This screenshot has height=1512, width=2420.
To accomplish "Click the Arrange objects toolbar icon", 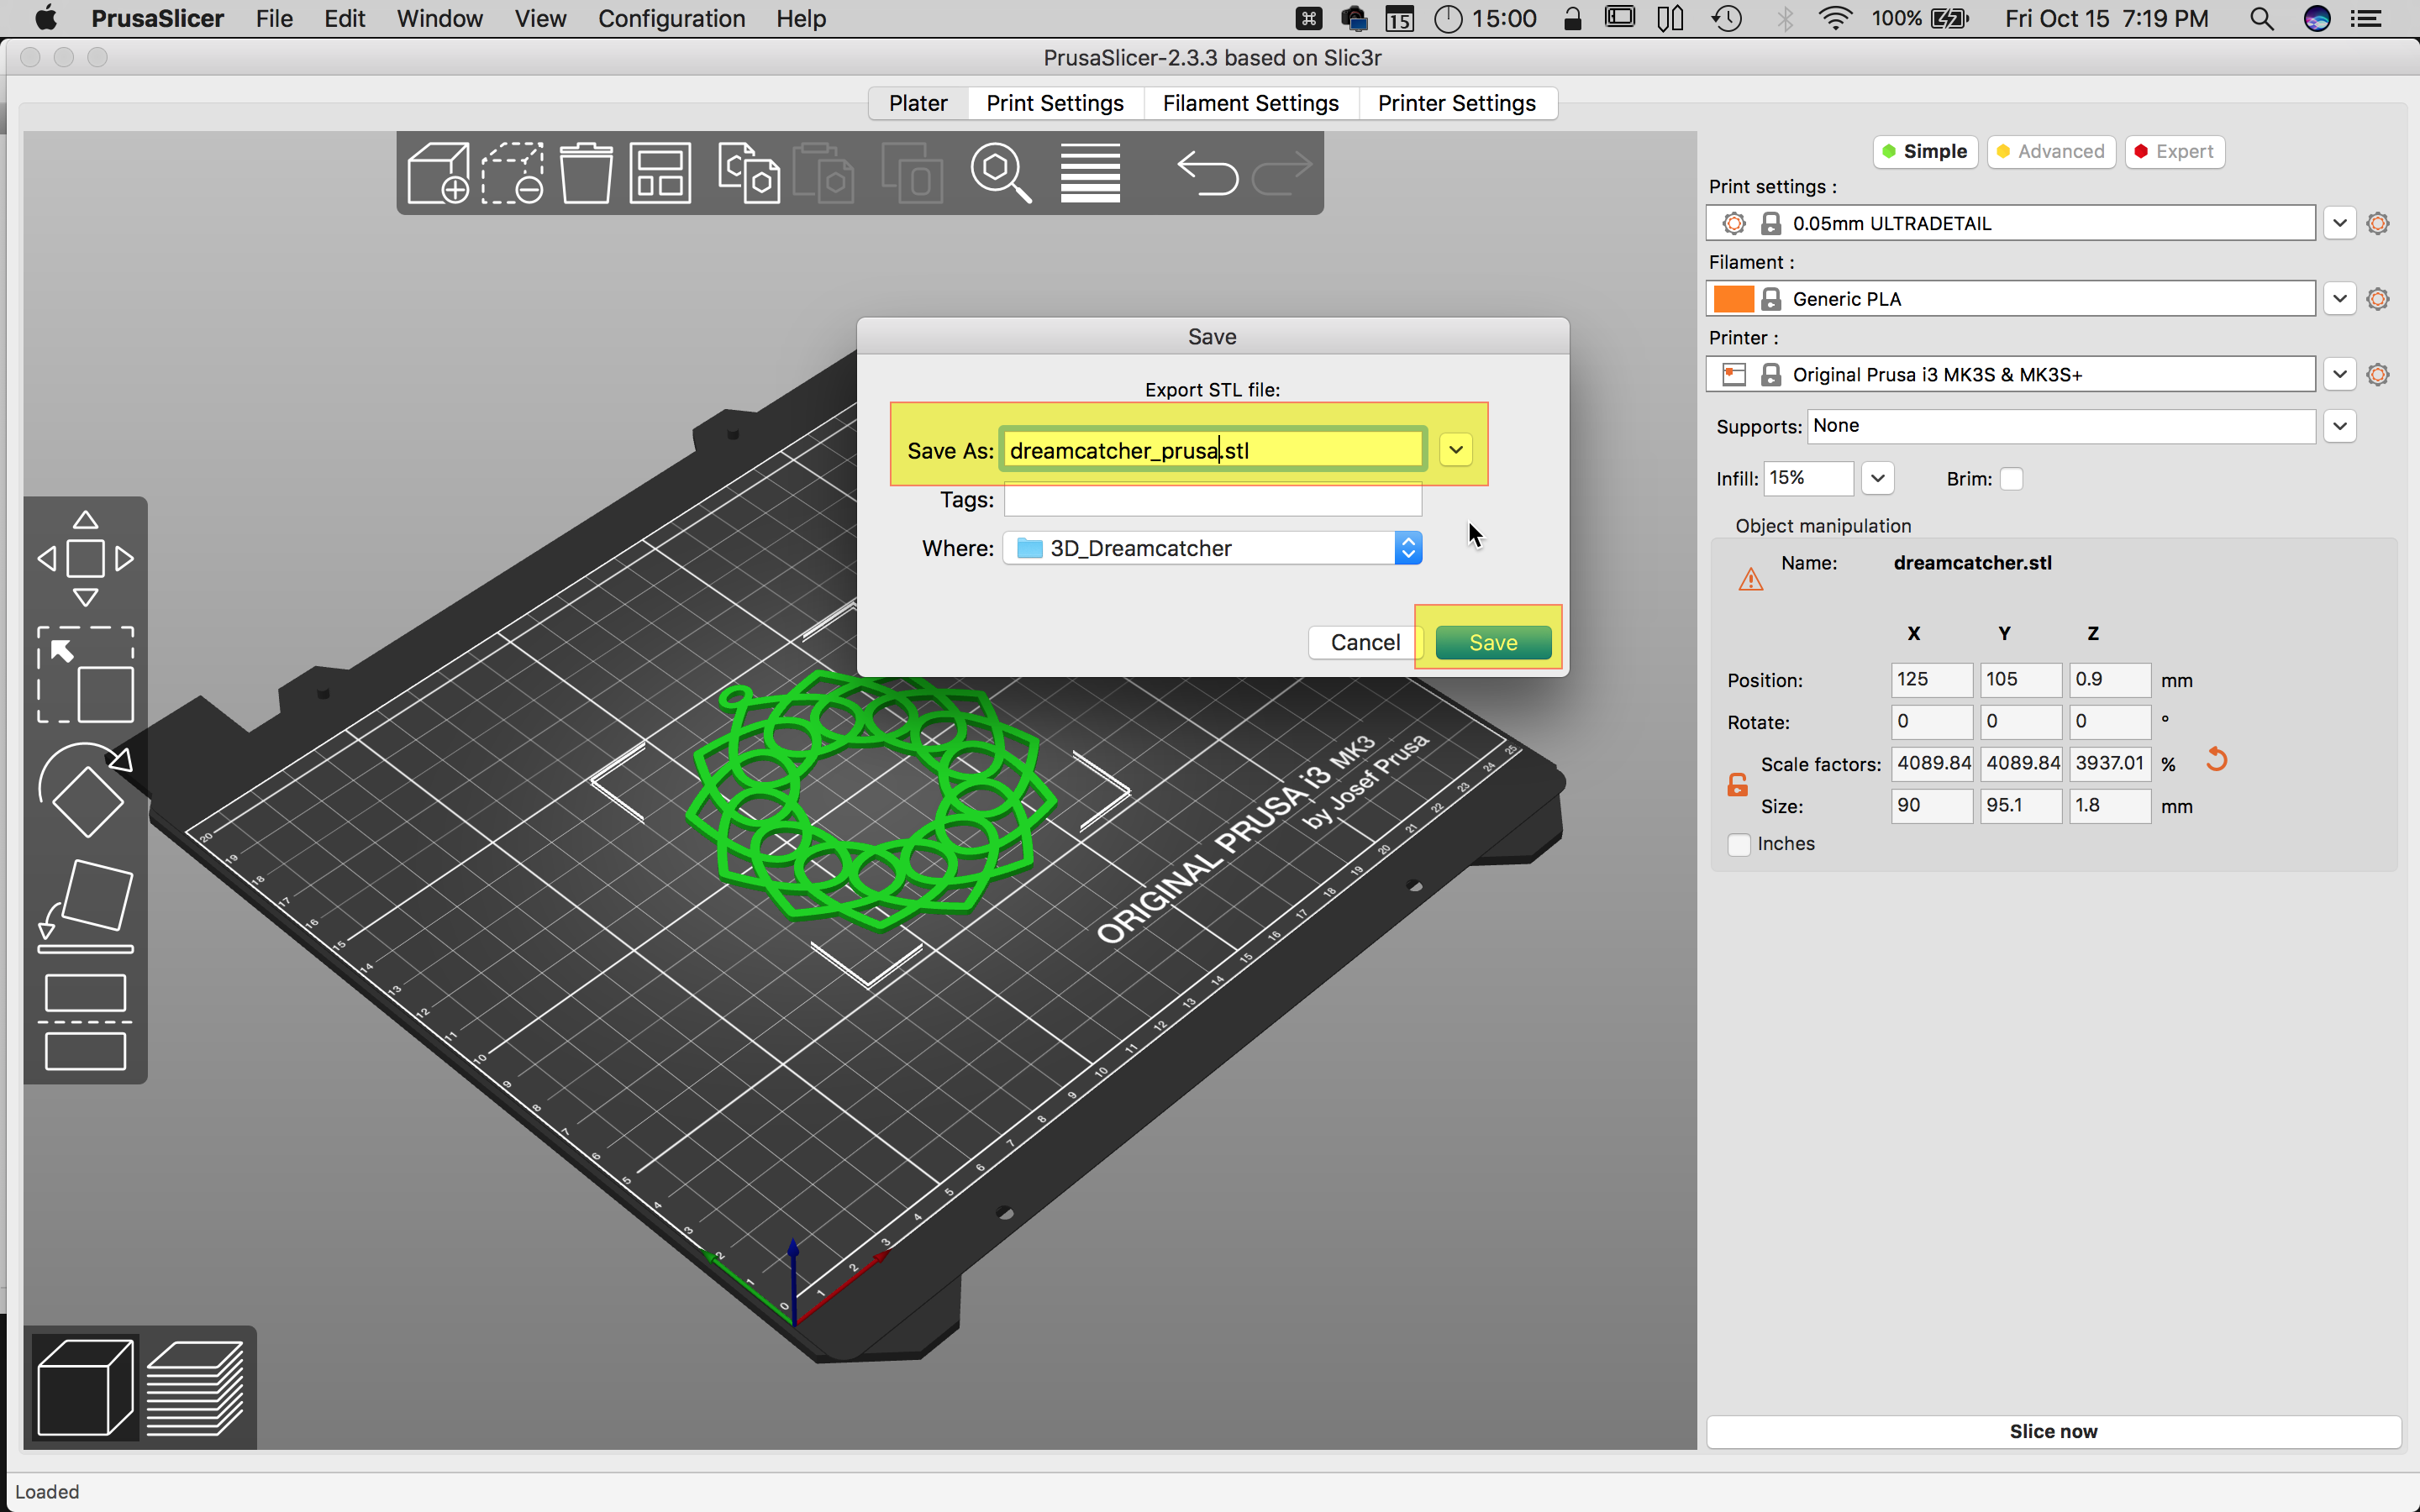I will click(x=660, y=173).
